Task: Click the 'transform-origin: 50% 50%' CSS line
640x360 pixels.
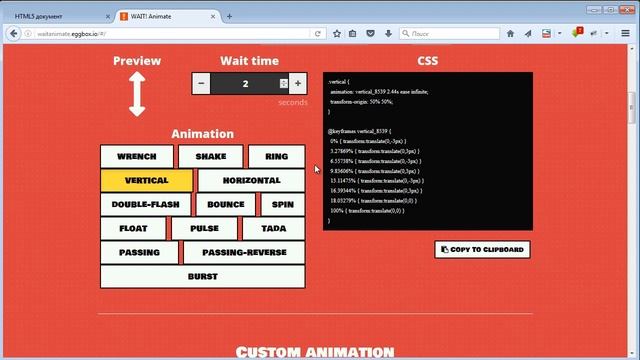Action: point(362,102)
